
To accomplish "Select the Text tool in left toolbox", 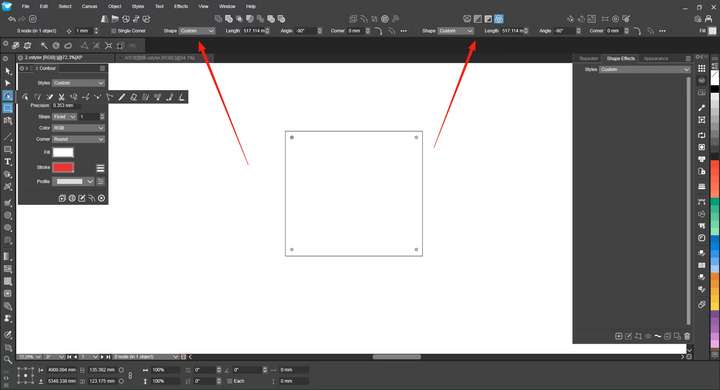I will coord(8,162).
